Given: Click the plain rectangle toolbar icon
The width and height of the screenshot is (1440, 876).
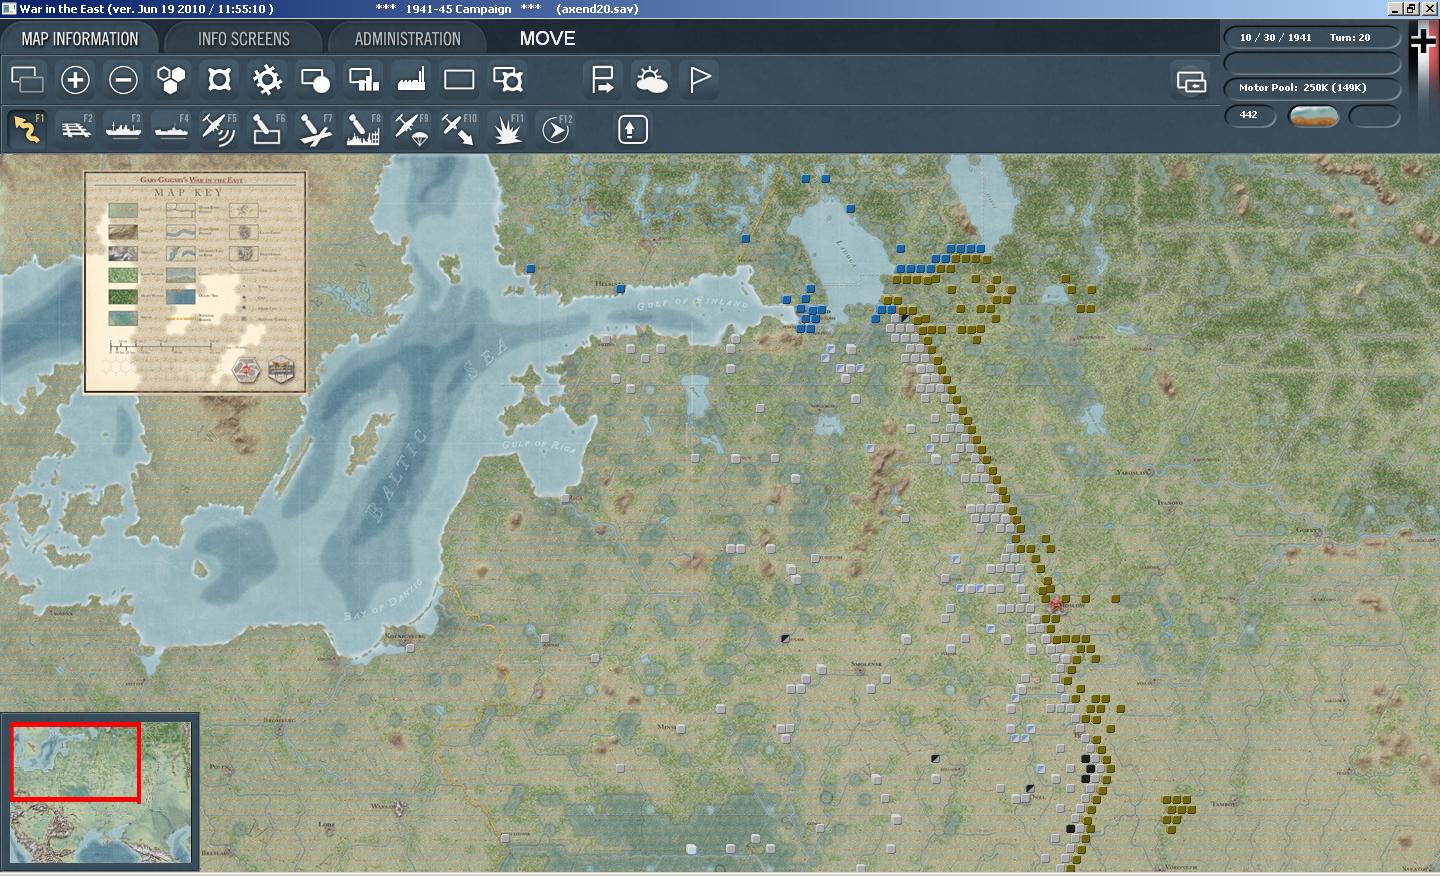Looking at the screenshot, I should [459, 80].
